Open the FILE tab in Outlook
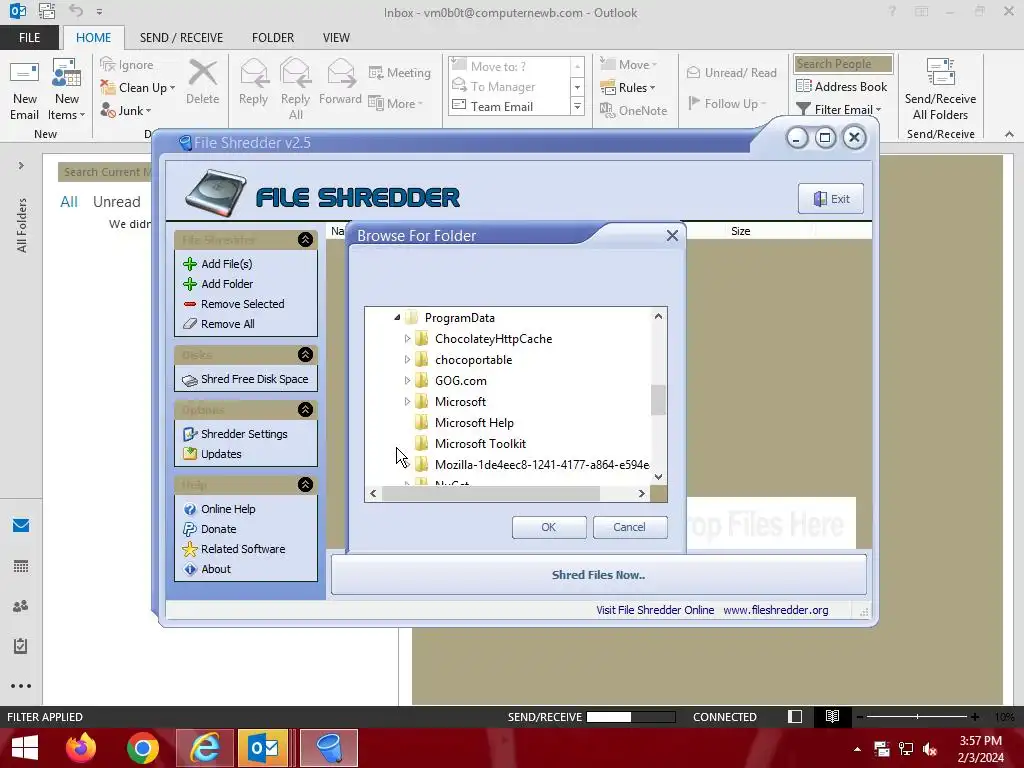Viewport: 1024px width, 768px height. (29, 38)
